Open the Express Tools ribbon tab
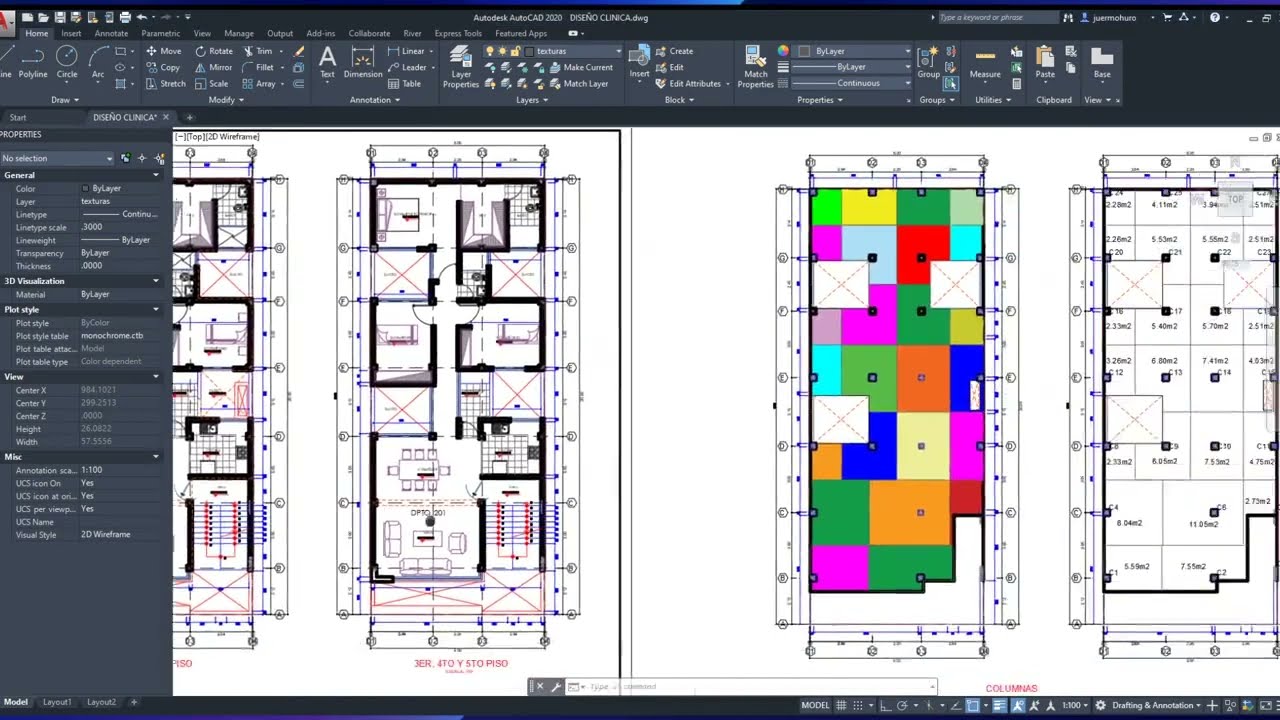Viewport: 1280px width, 720px height. pyautogui.click(x=458, y=33)
